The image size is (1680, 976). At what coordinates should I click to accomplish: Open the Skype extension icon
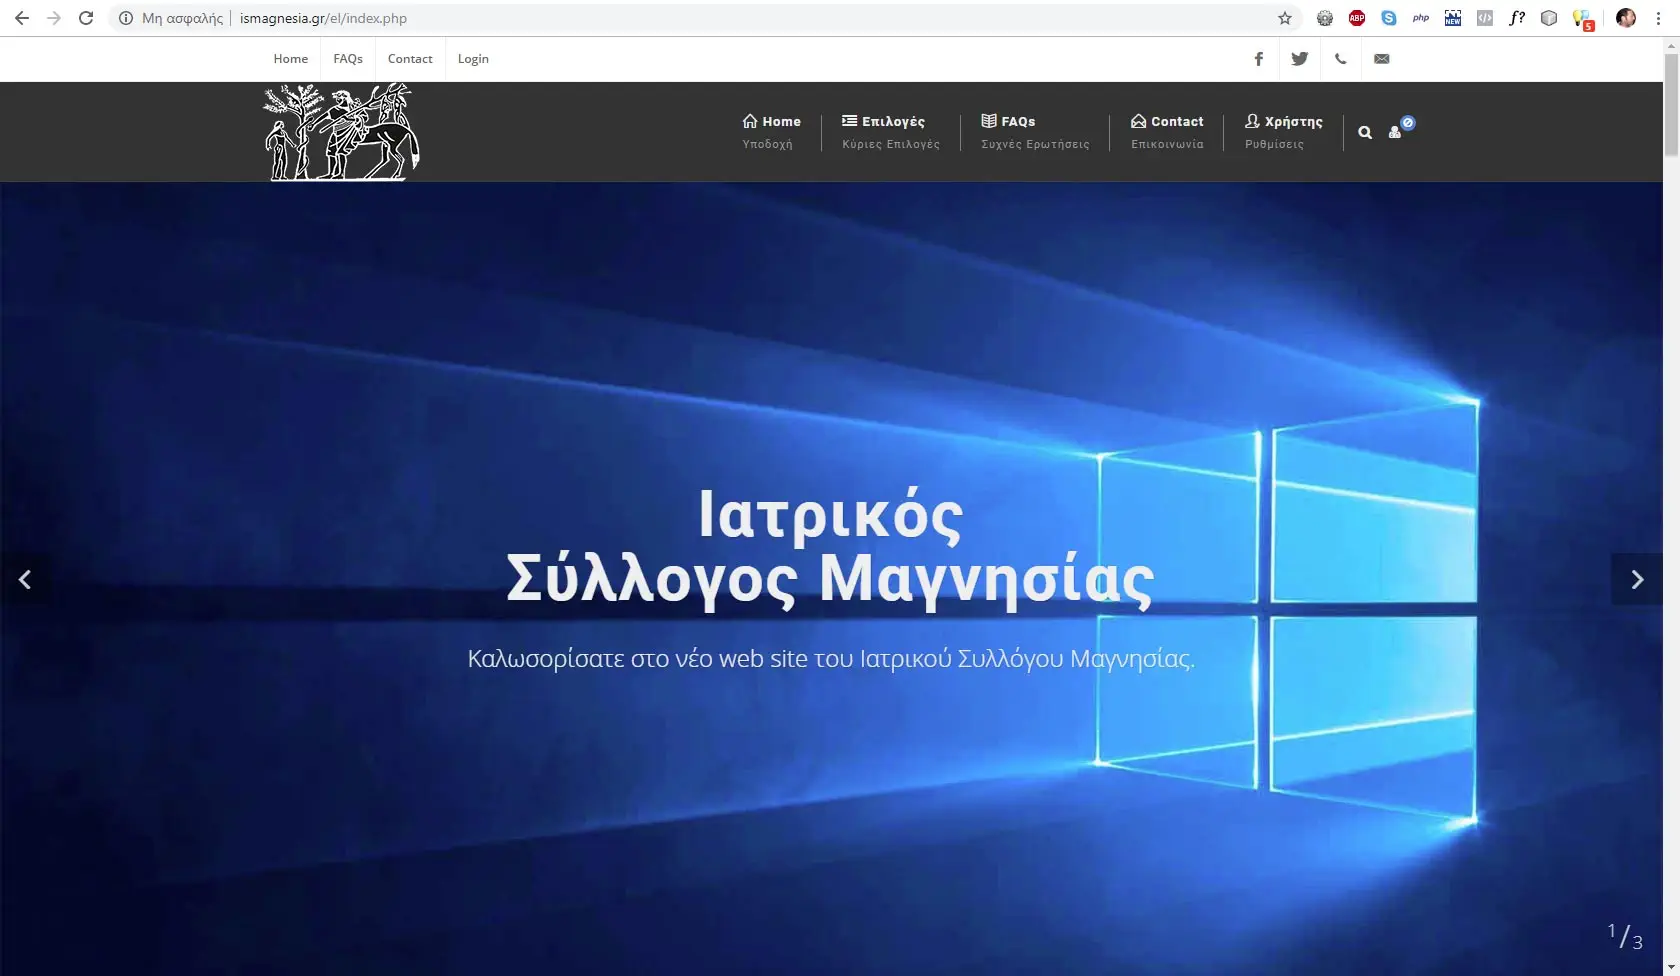pos(1389,18)
